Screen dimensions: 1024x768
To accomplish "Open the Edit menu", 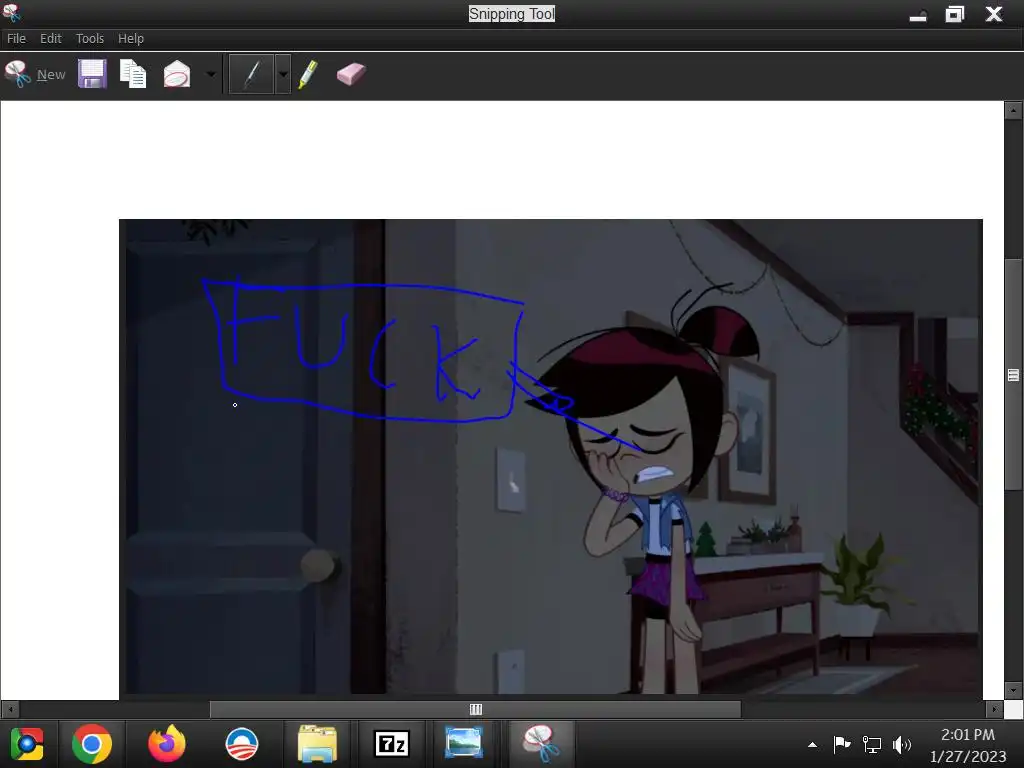I will pos(50,39).
